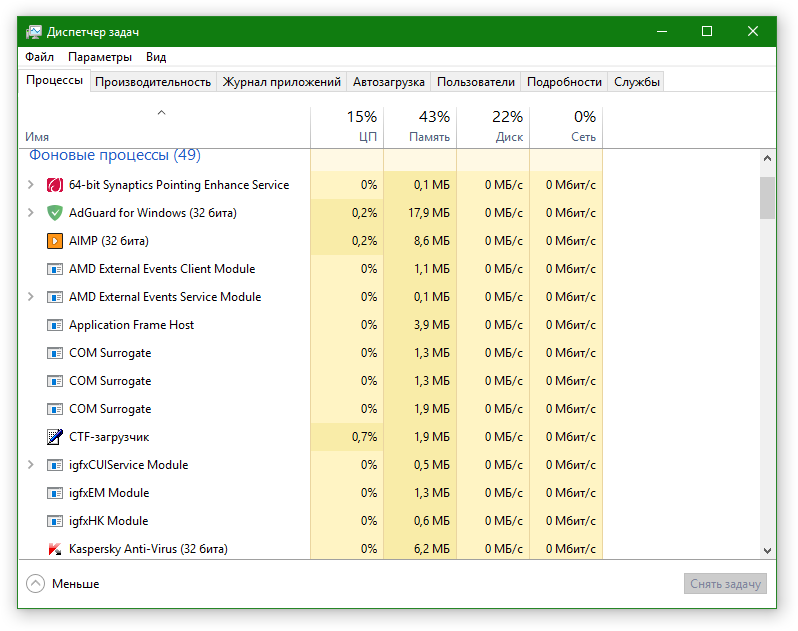Click the scrollbar down arrow
Viewport: 798px width, 631px height.
pos(767,551)
